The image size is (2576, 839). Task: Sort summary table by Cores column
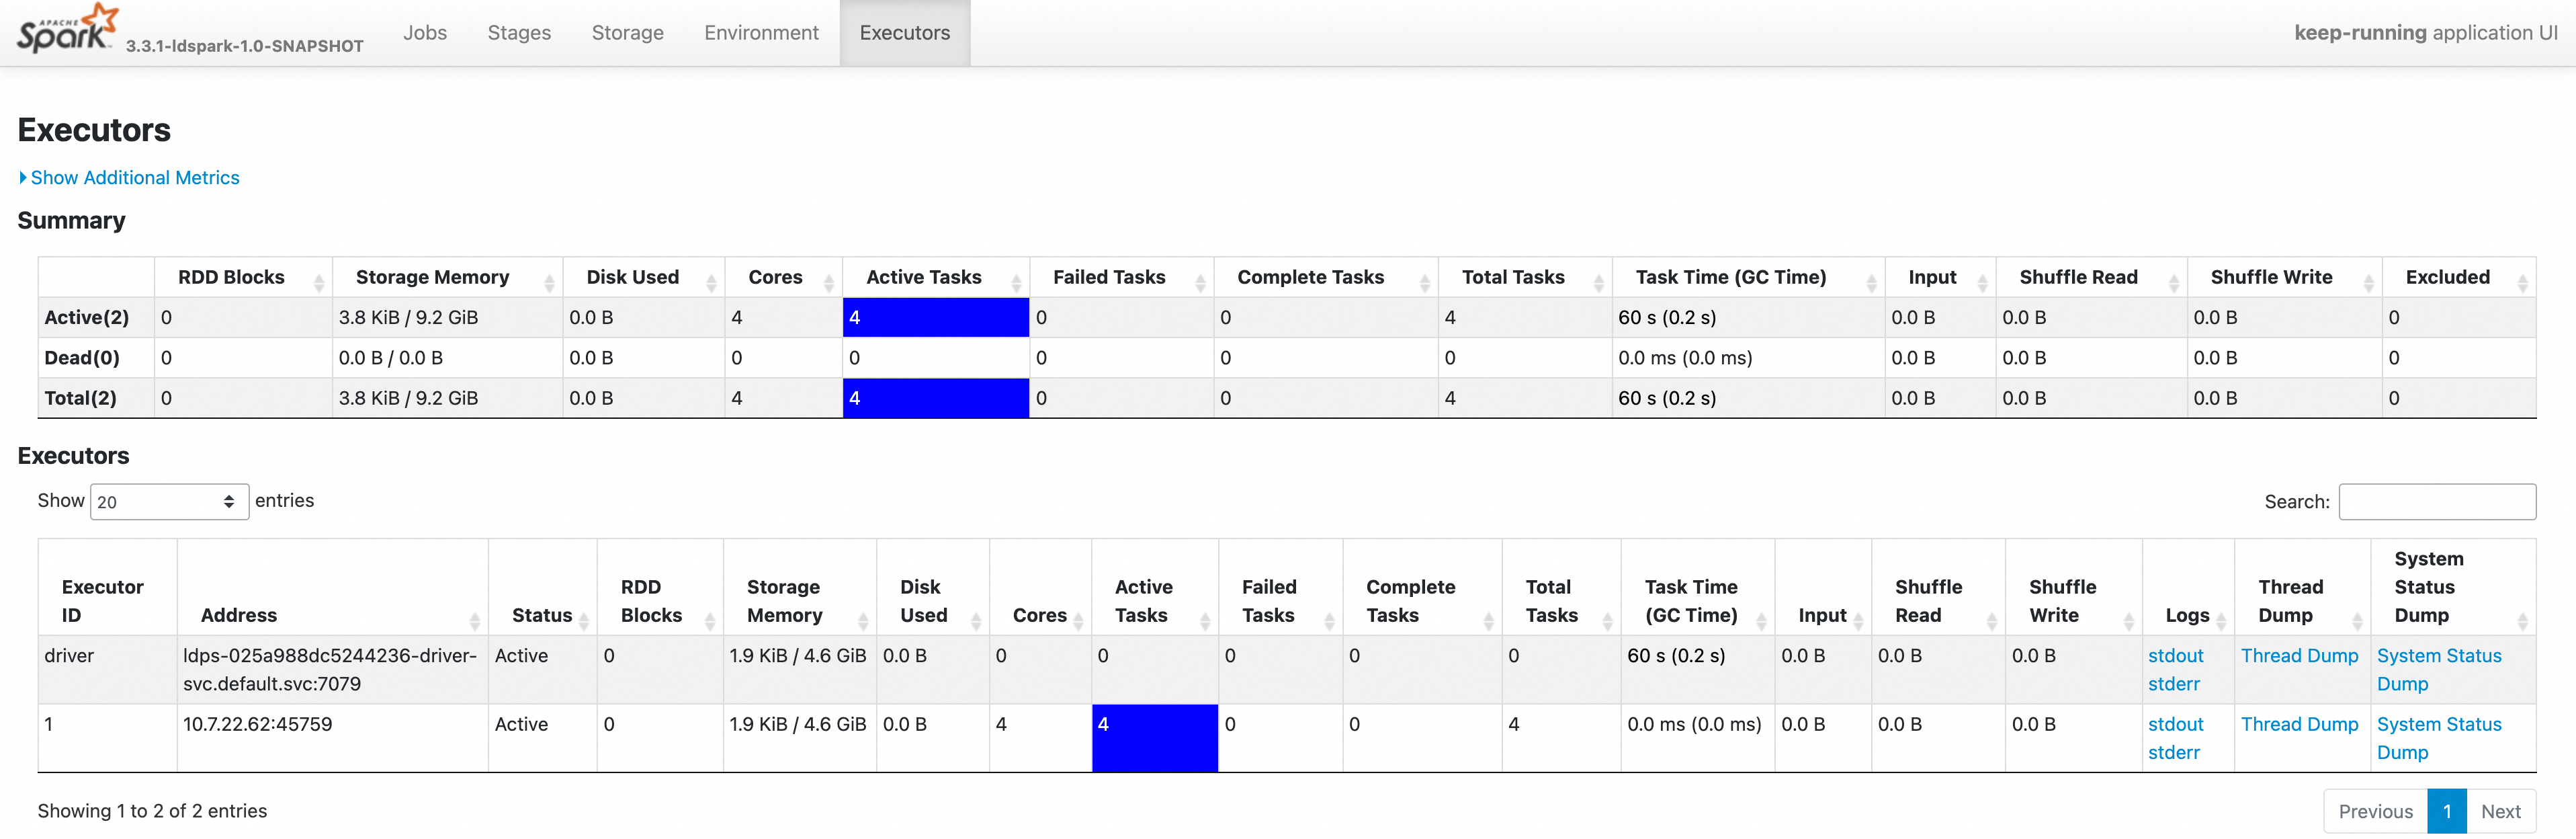[x=776, y=277]
